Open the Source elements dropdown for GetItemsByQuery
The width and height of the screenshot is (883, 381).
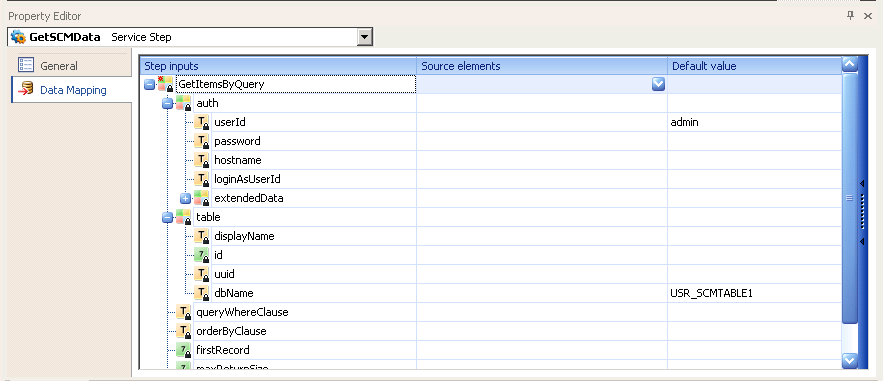coord(658,84)
